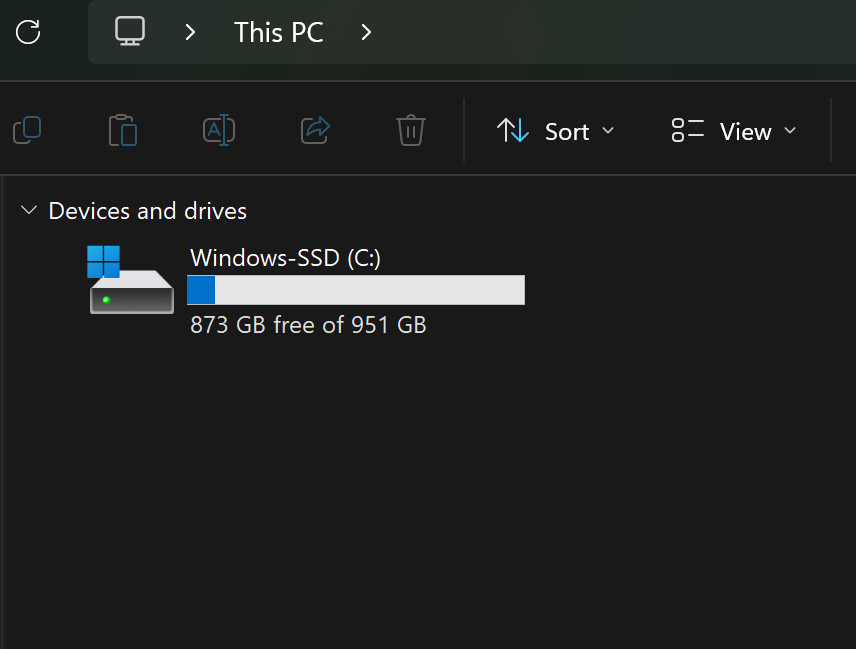
Task: Click the C: drive storage usage bar
Action: tap(356, 290)
